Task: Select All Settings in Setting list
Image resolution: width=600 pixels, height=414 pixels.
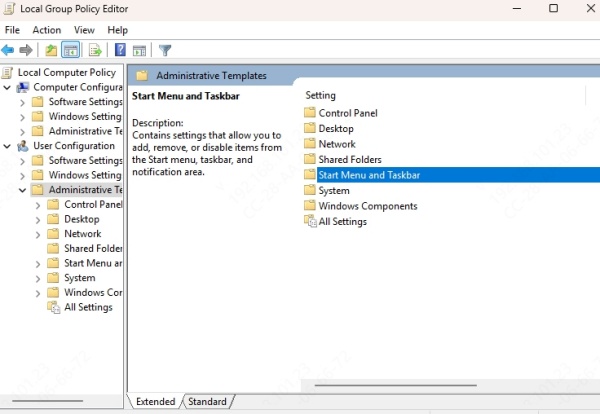Action: (x=342, y=221)
